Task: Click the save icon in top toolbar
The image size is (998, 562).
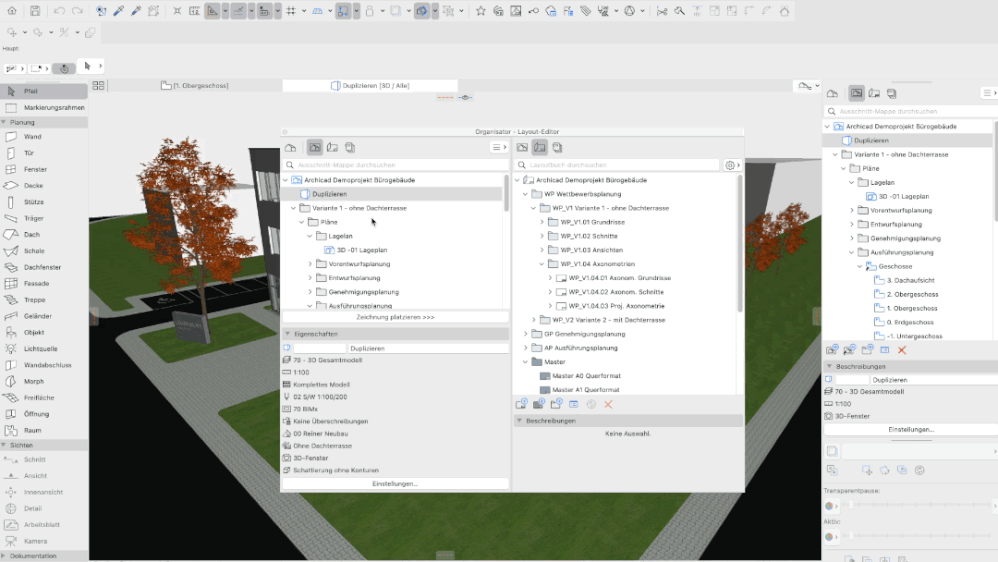Action: [36, 11]
